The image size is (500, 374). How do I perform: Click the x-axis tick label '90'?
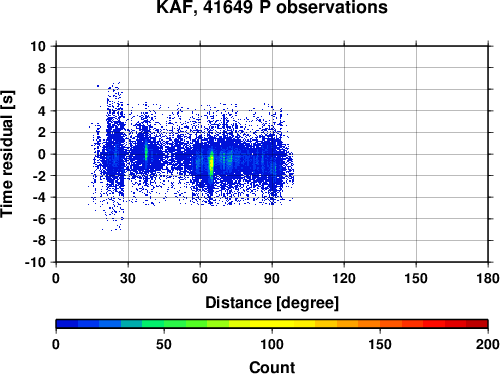(x=272, y=278)
